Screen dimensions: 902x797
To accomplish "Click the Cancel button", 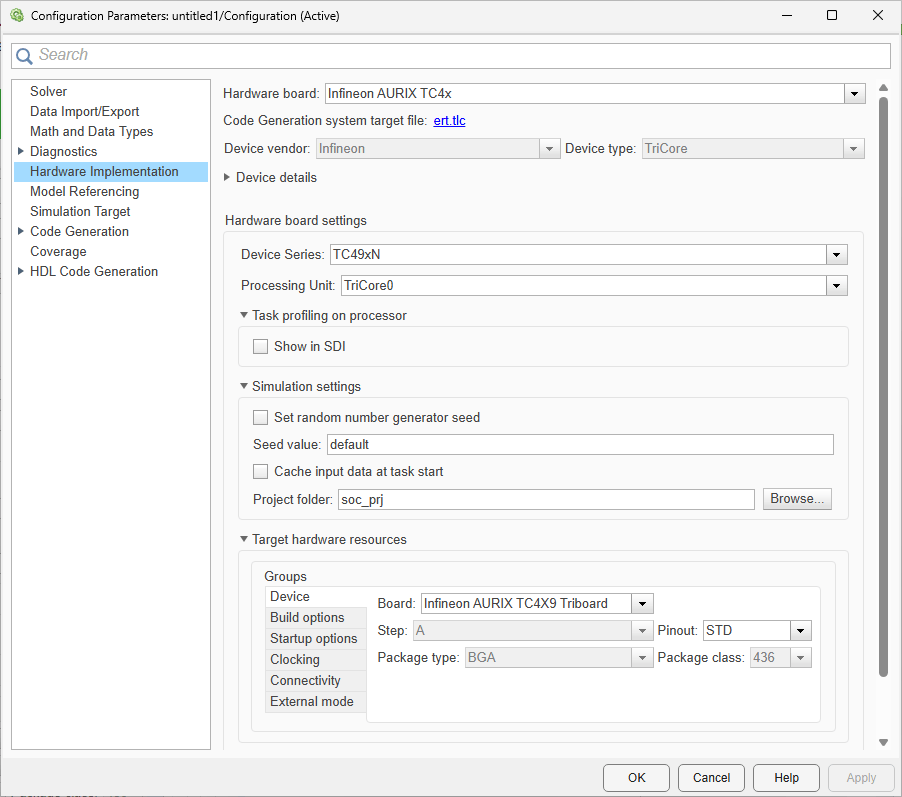I will [x=711, y=778].
